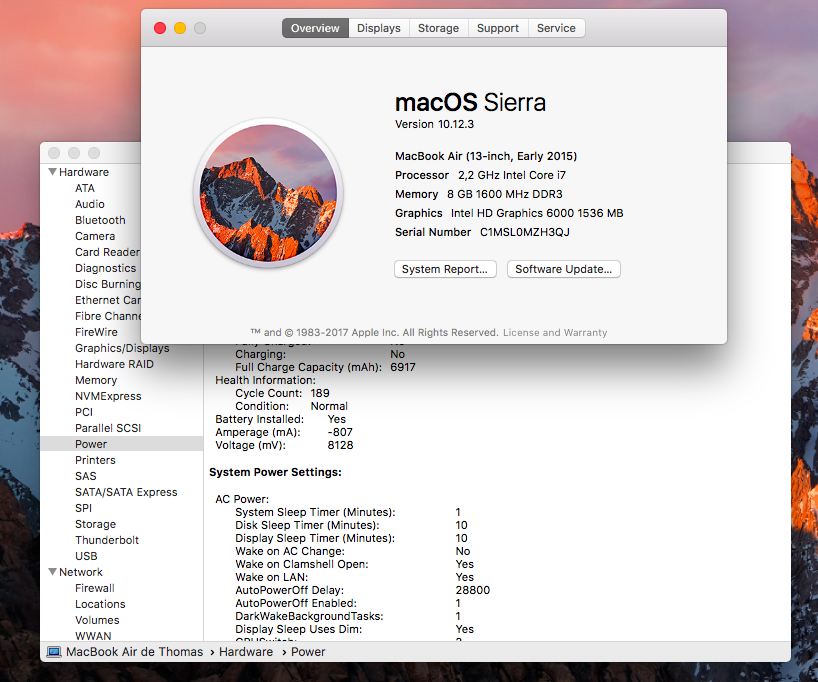The width and height of the screenshot is (818, 682).
Task: Select NVMExpress in the sidebar
Action: 108,396
